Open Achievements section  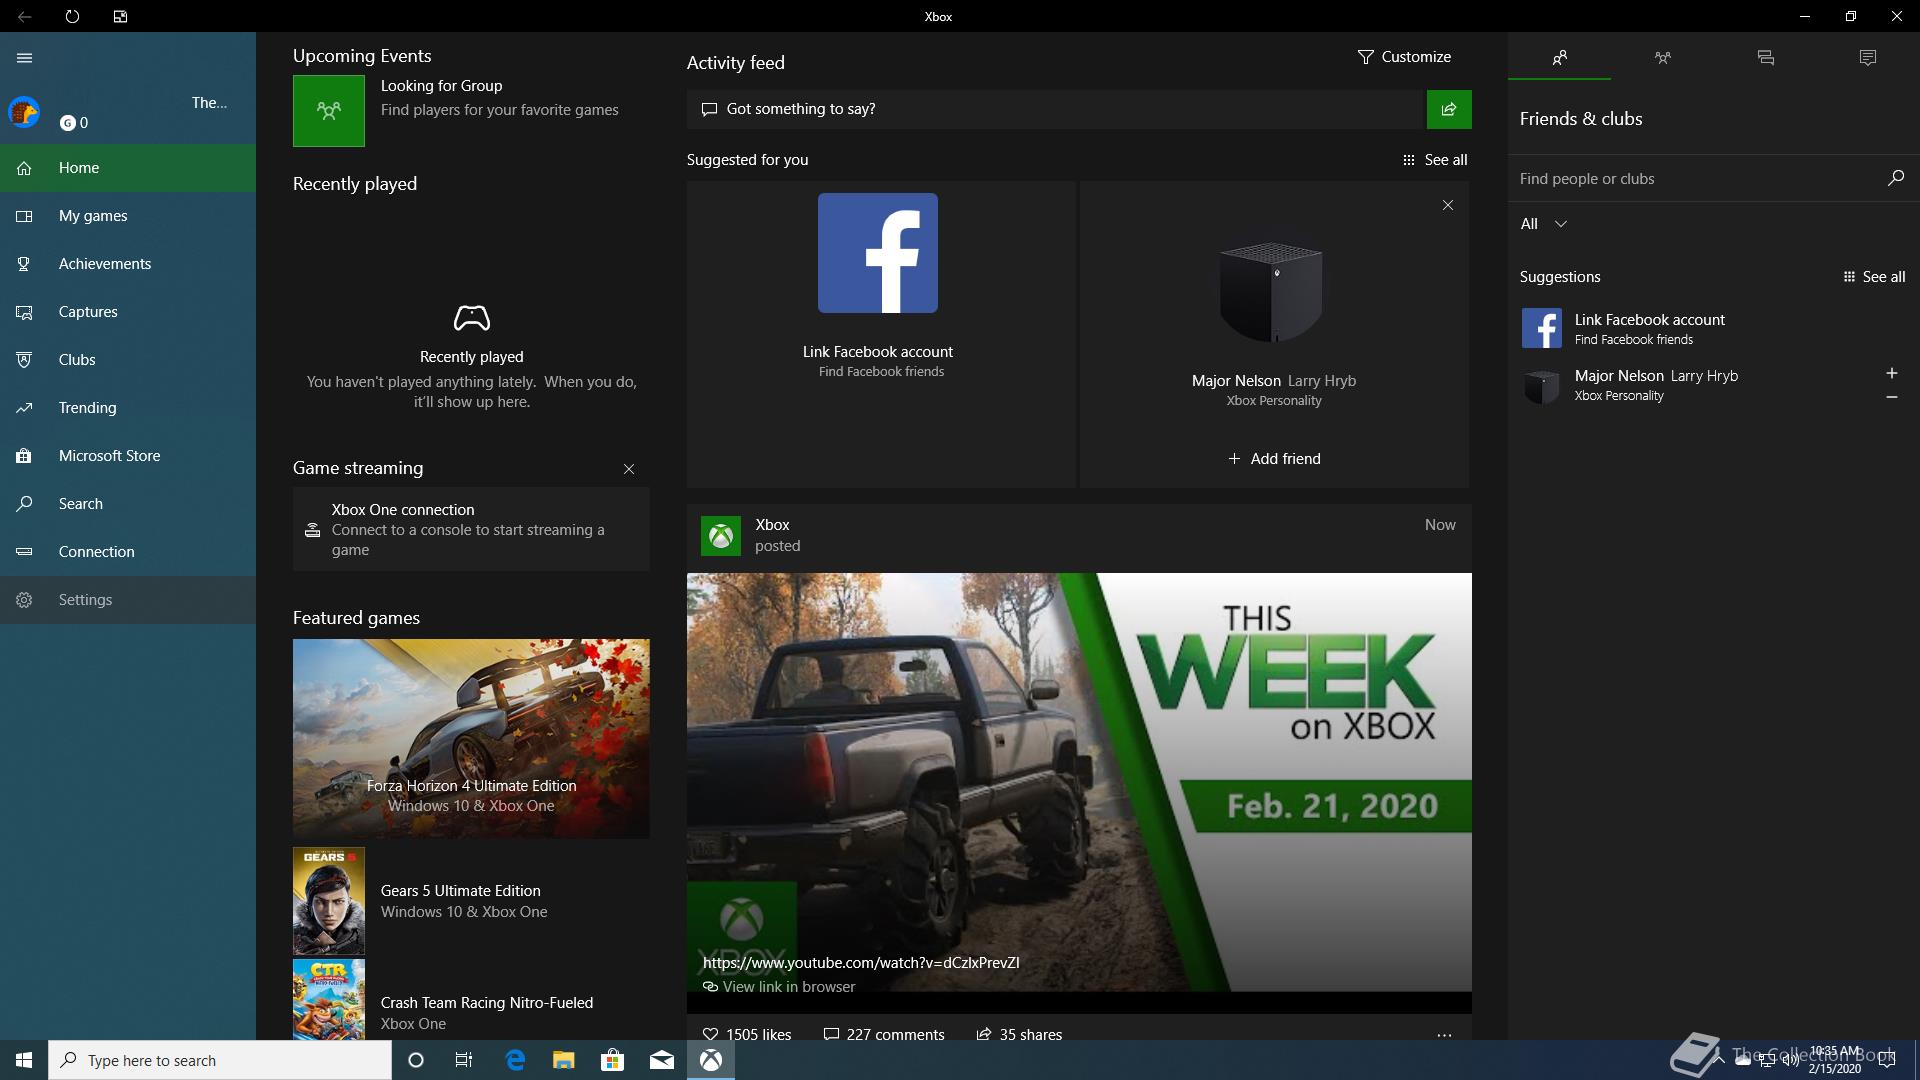tap(128, 264)
